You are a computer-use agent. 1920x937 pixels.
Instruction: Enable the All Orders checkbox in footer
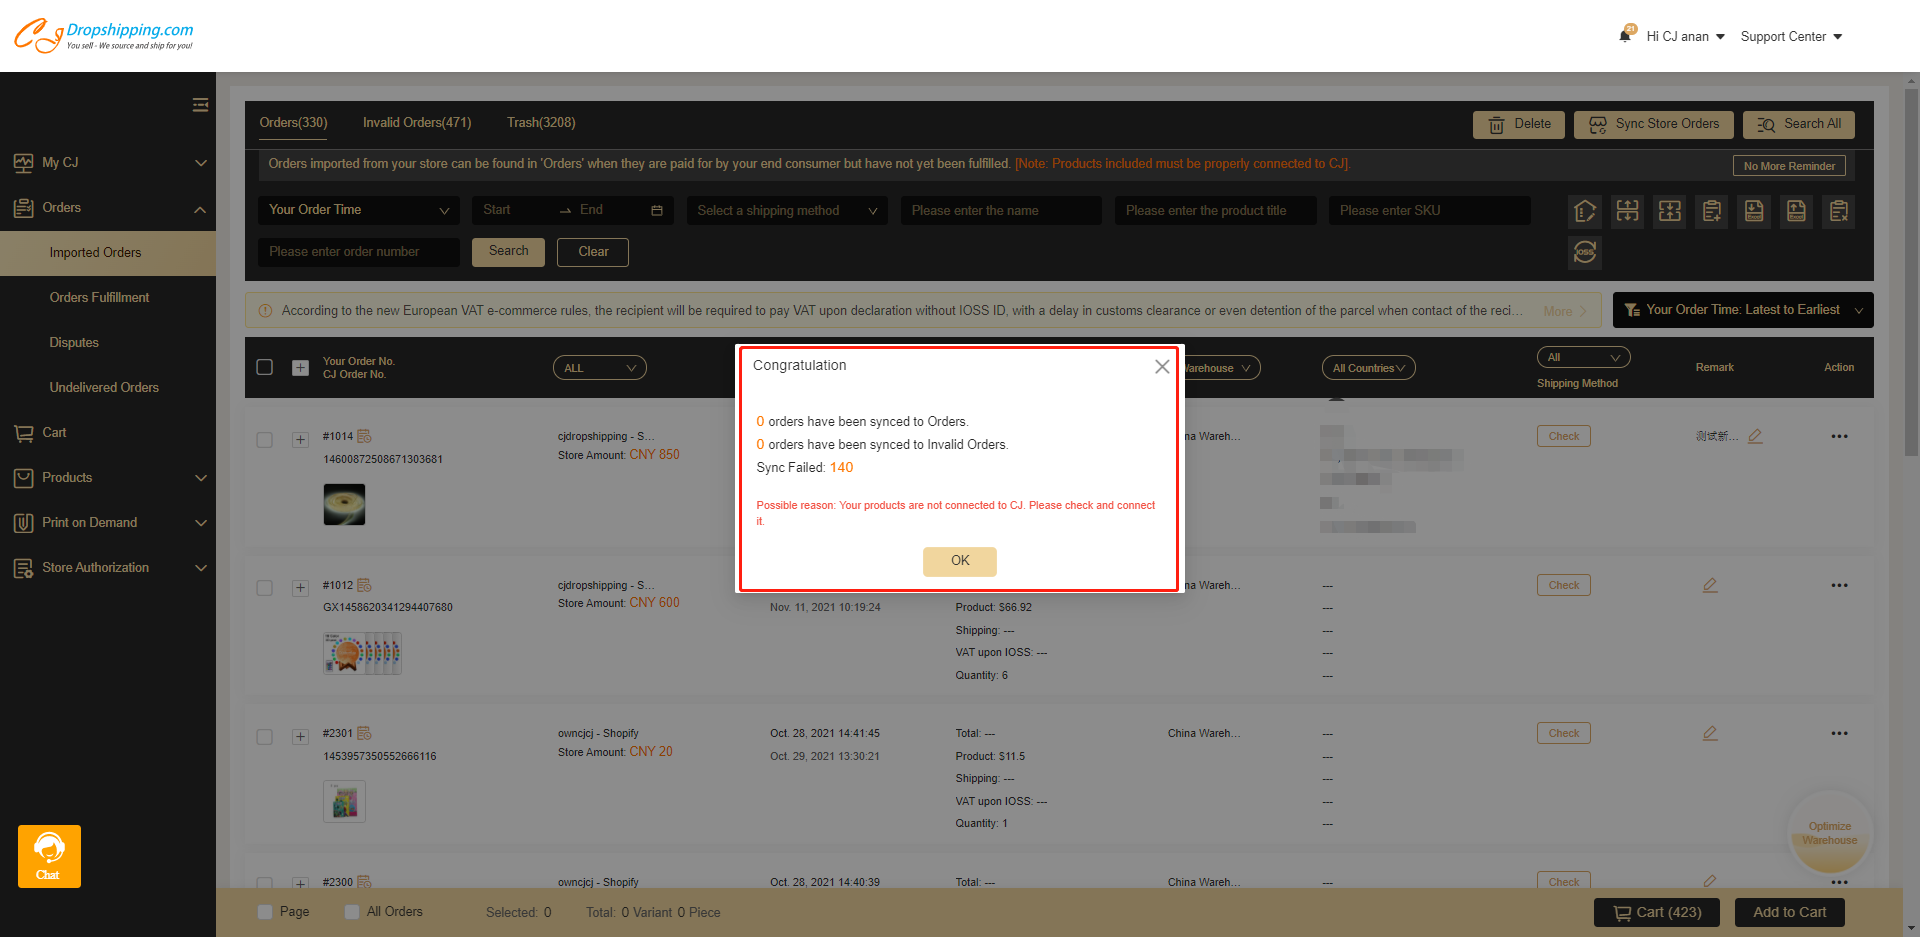click(352, 912)
